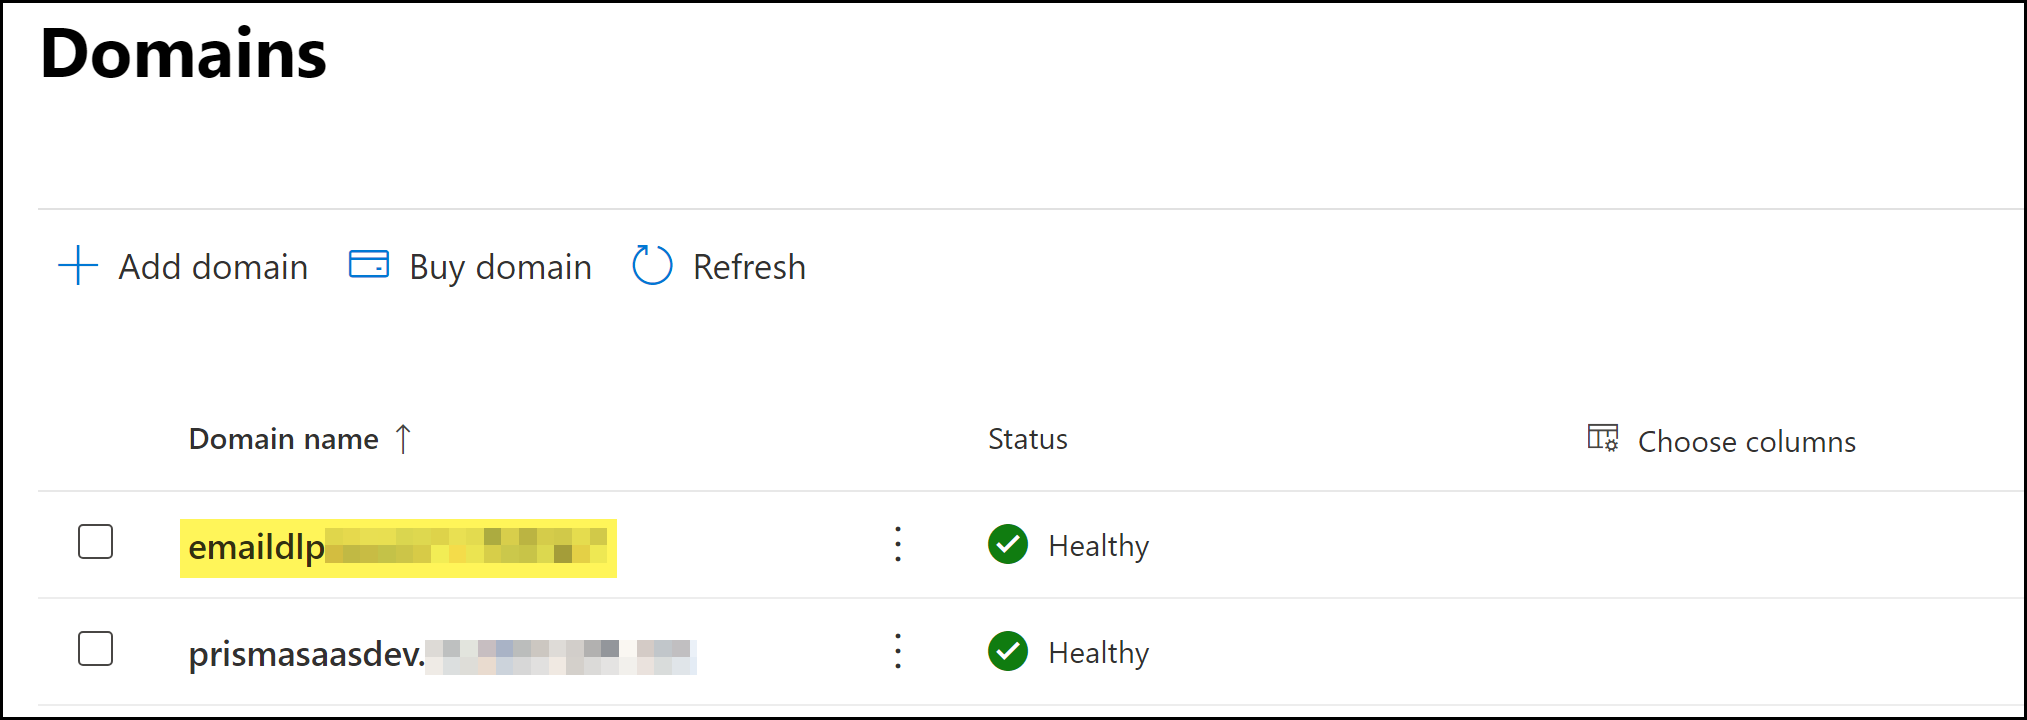This screenshot has height=720, width=2027.
Task: Click the green check icon for emaildlp
Action: point(1007,545)
